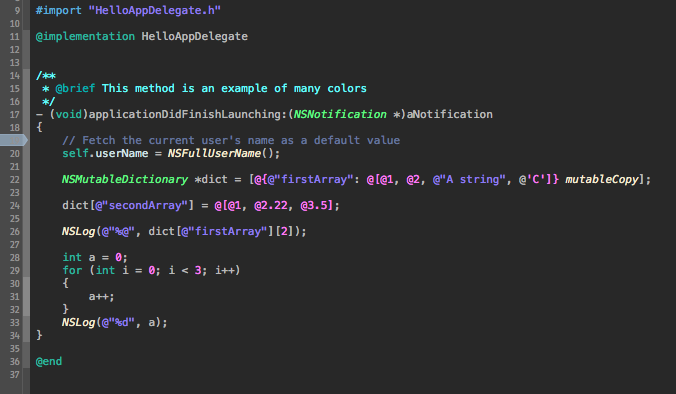The image size is (676, 394).
Task: Click the @"secondArray" string key
Action: 141,206
